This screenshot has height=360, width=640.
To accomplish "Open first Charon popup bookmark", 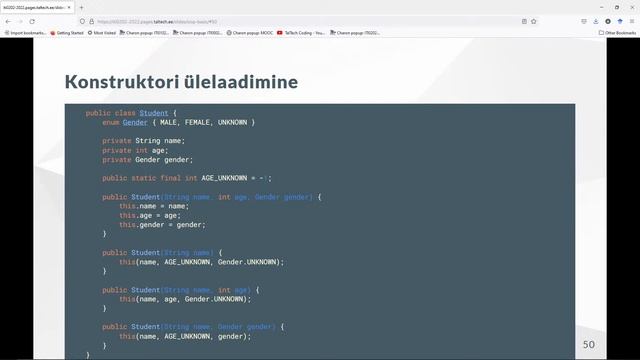I will click(144, 33).
